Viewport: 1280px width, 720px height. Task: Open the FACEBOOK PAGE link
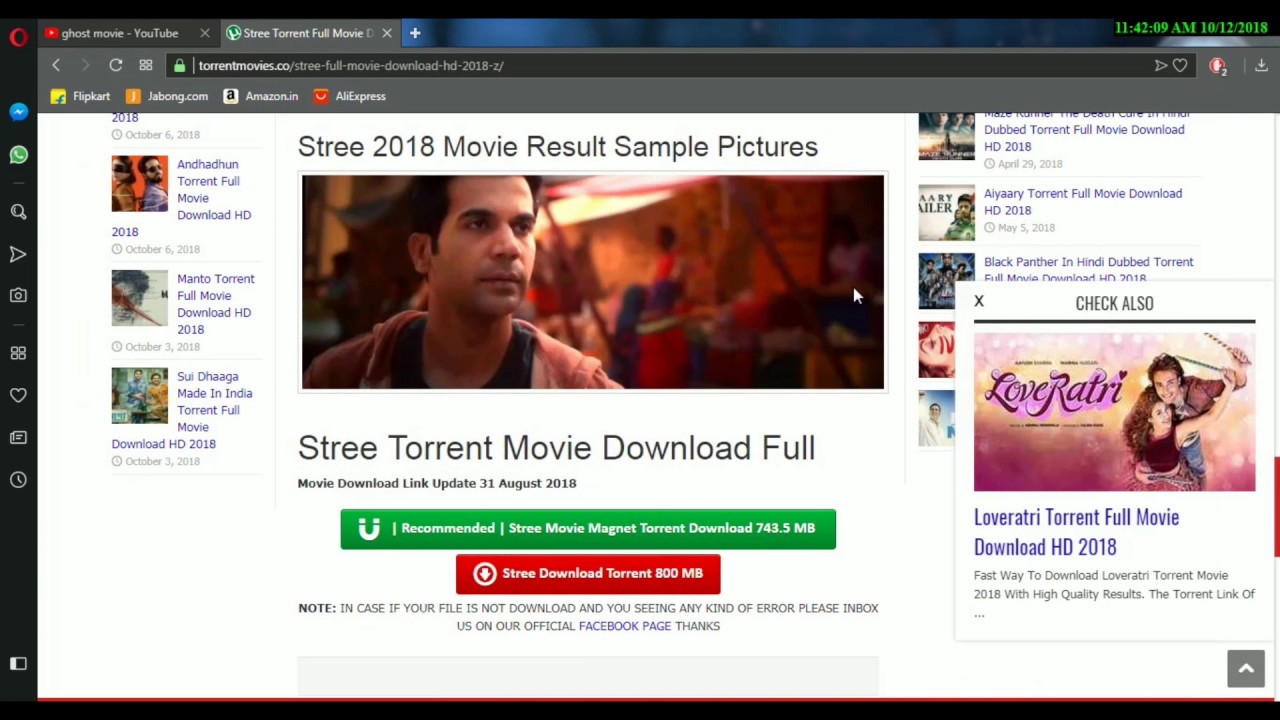point(625,626)
